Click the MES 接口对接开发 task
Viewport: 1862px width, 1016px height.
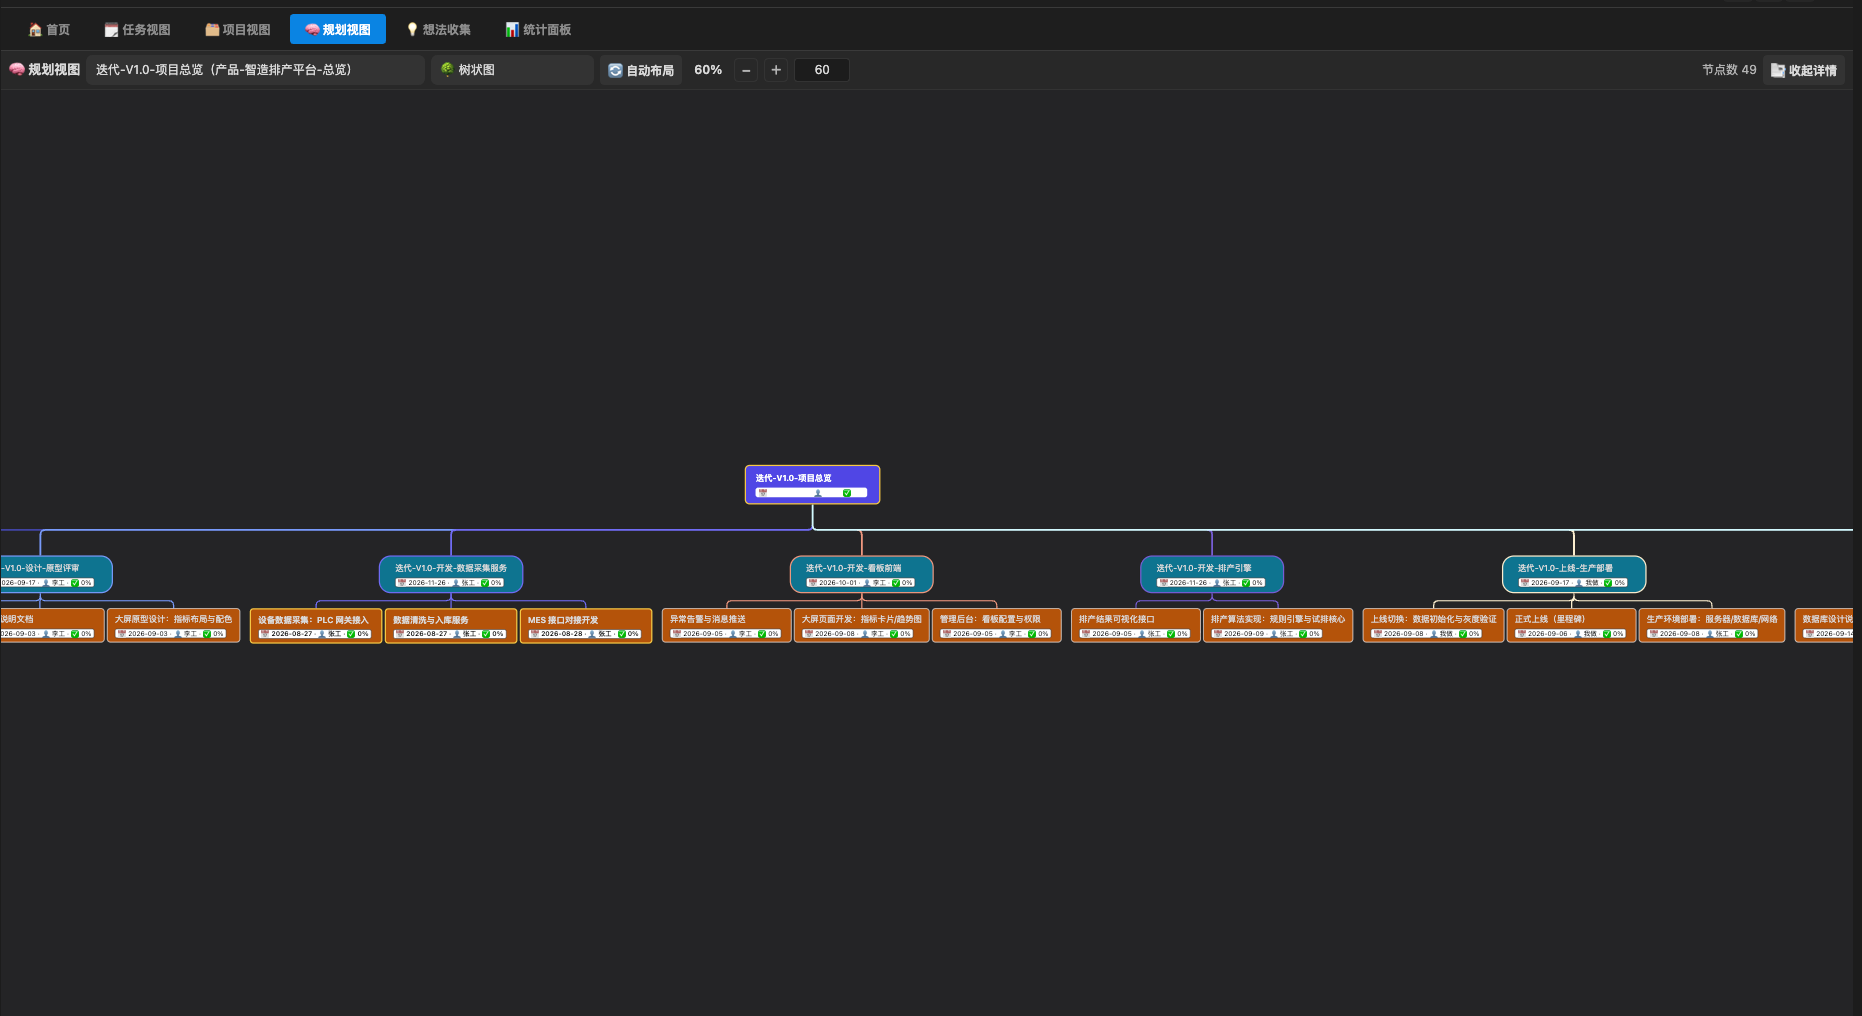[x=586, y=626]
